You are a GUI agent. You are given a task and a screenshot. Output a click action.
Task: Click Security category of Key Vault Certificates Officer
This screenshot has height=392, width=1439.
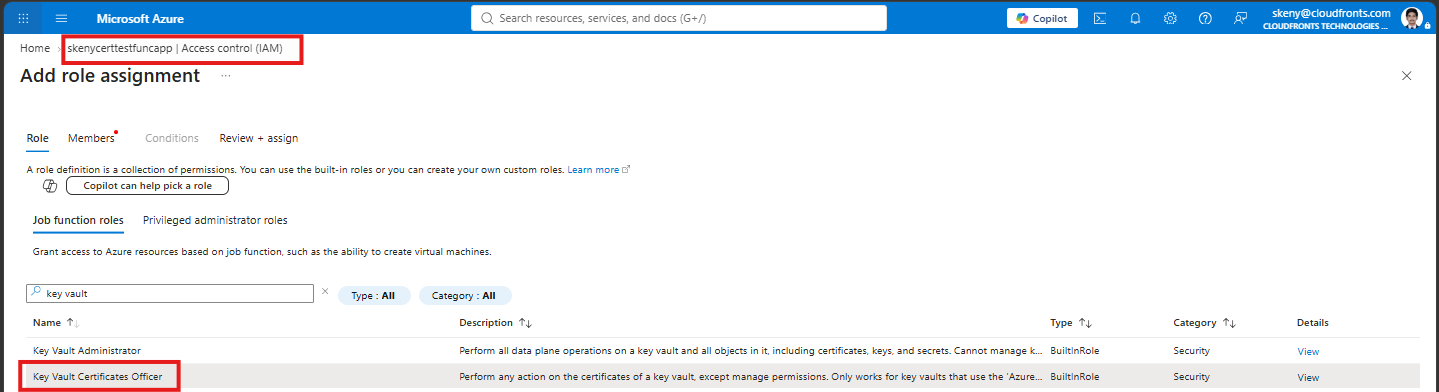point(1192,377)
